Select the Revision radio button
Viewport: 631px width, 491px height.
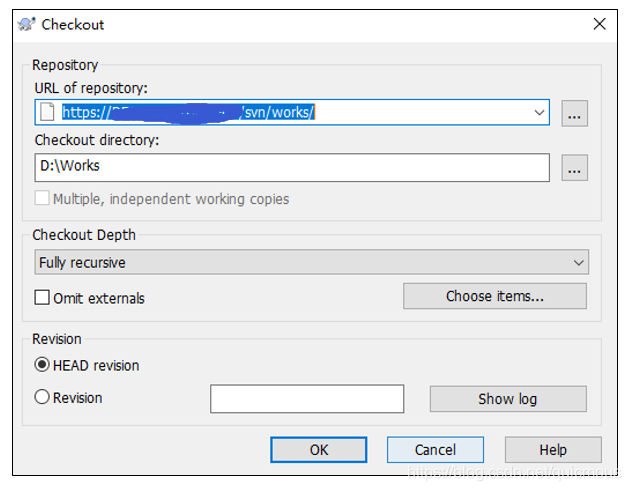(x=42, y=397)
